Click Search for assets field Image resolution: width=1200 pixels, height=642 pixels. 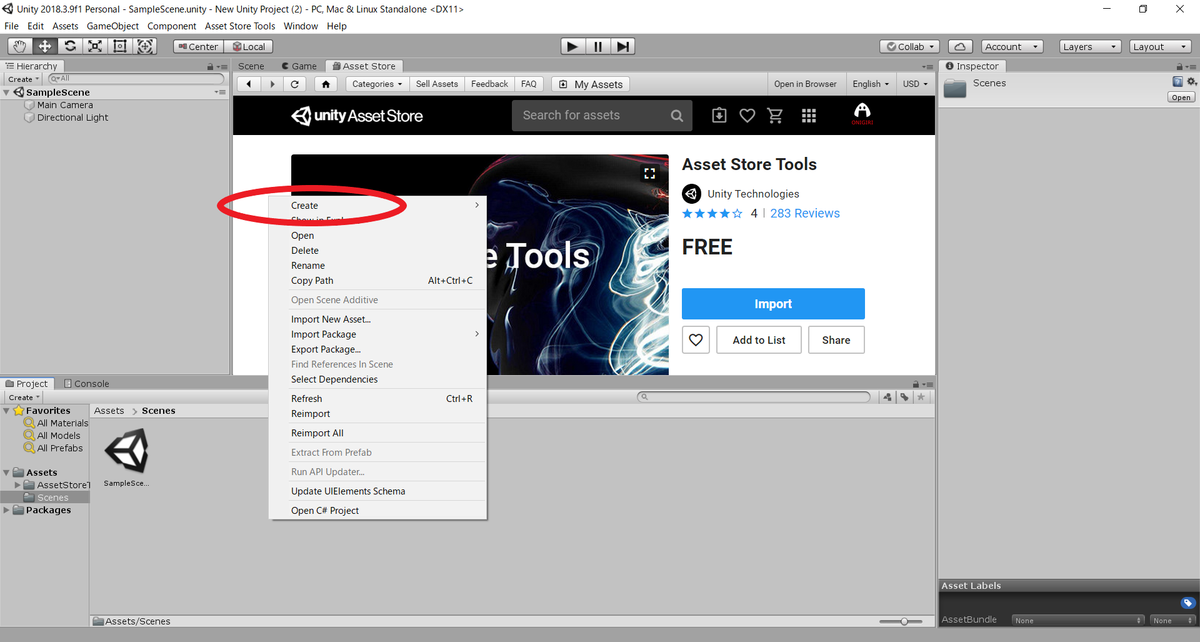602,115
